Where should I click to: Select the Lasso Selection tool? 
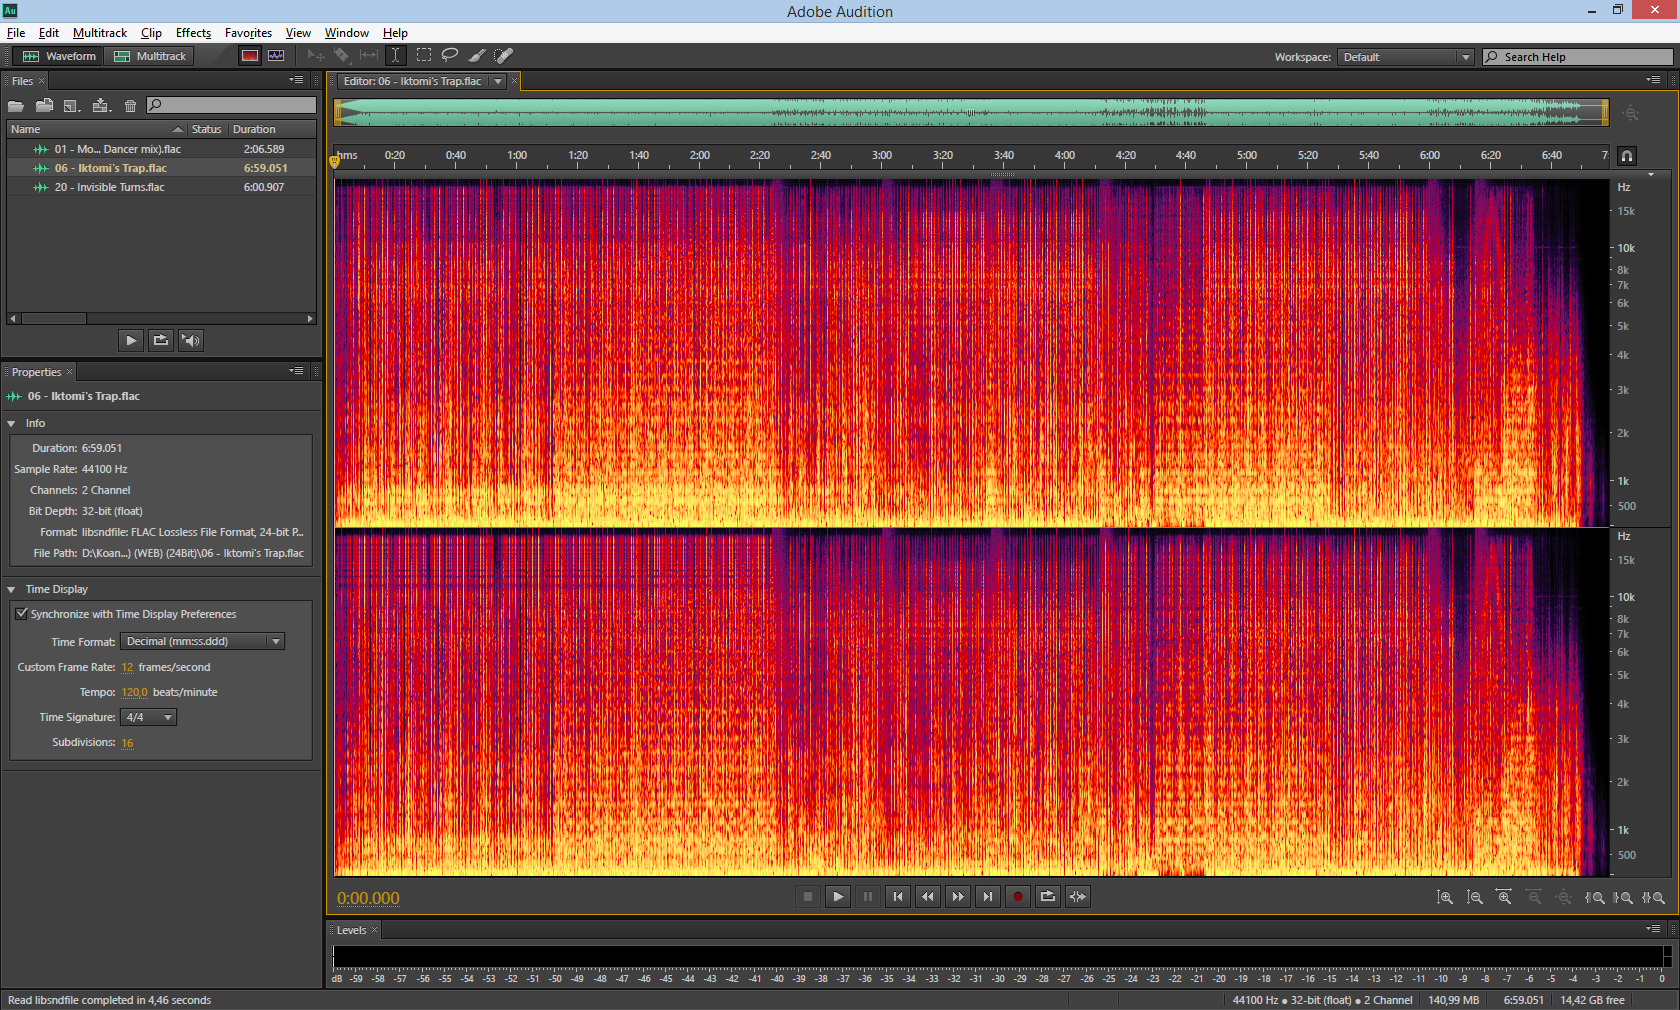pyautogui.click(x=450, y=56)
